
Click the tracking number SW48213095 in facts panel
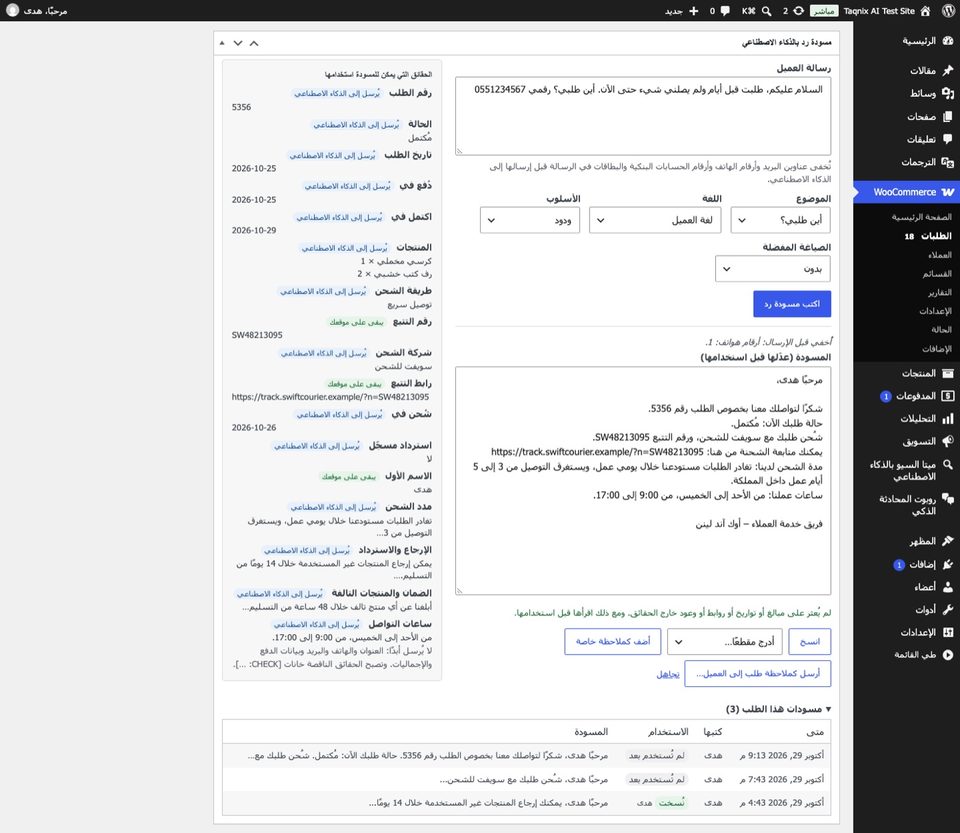pos(257,335)
